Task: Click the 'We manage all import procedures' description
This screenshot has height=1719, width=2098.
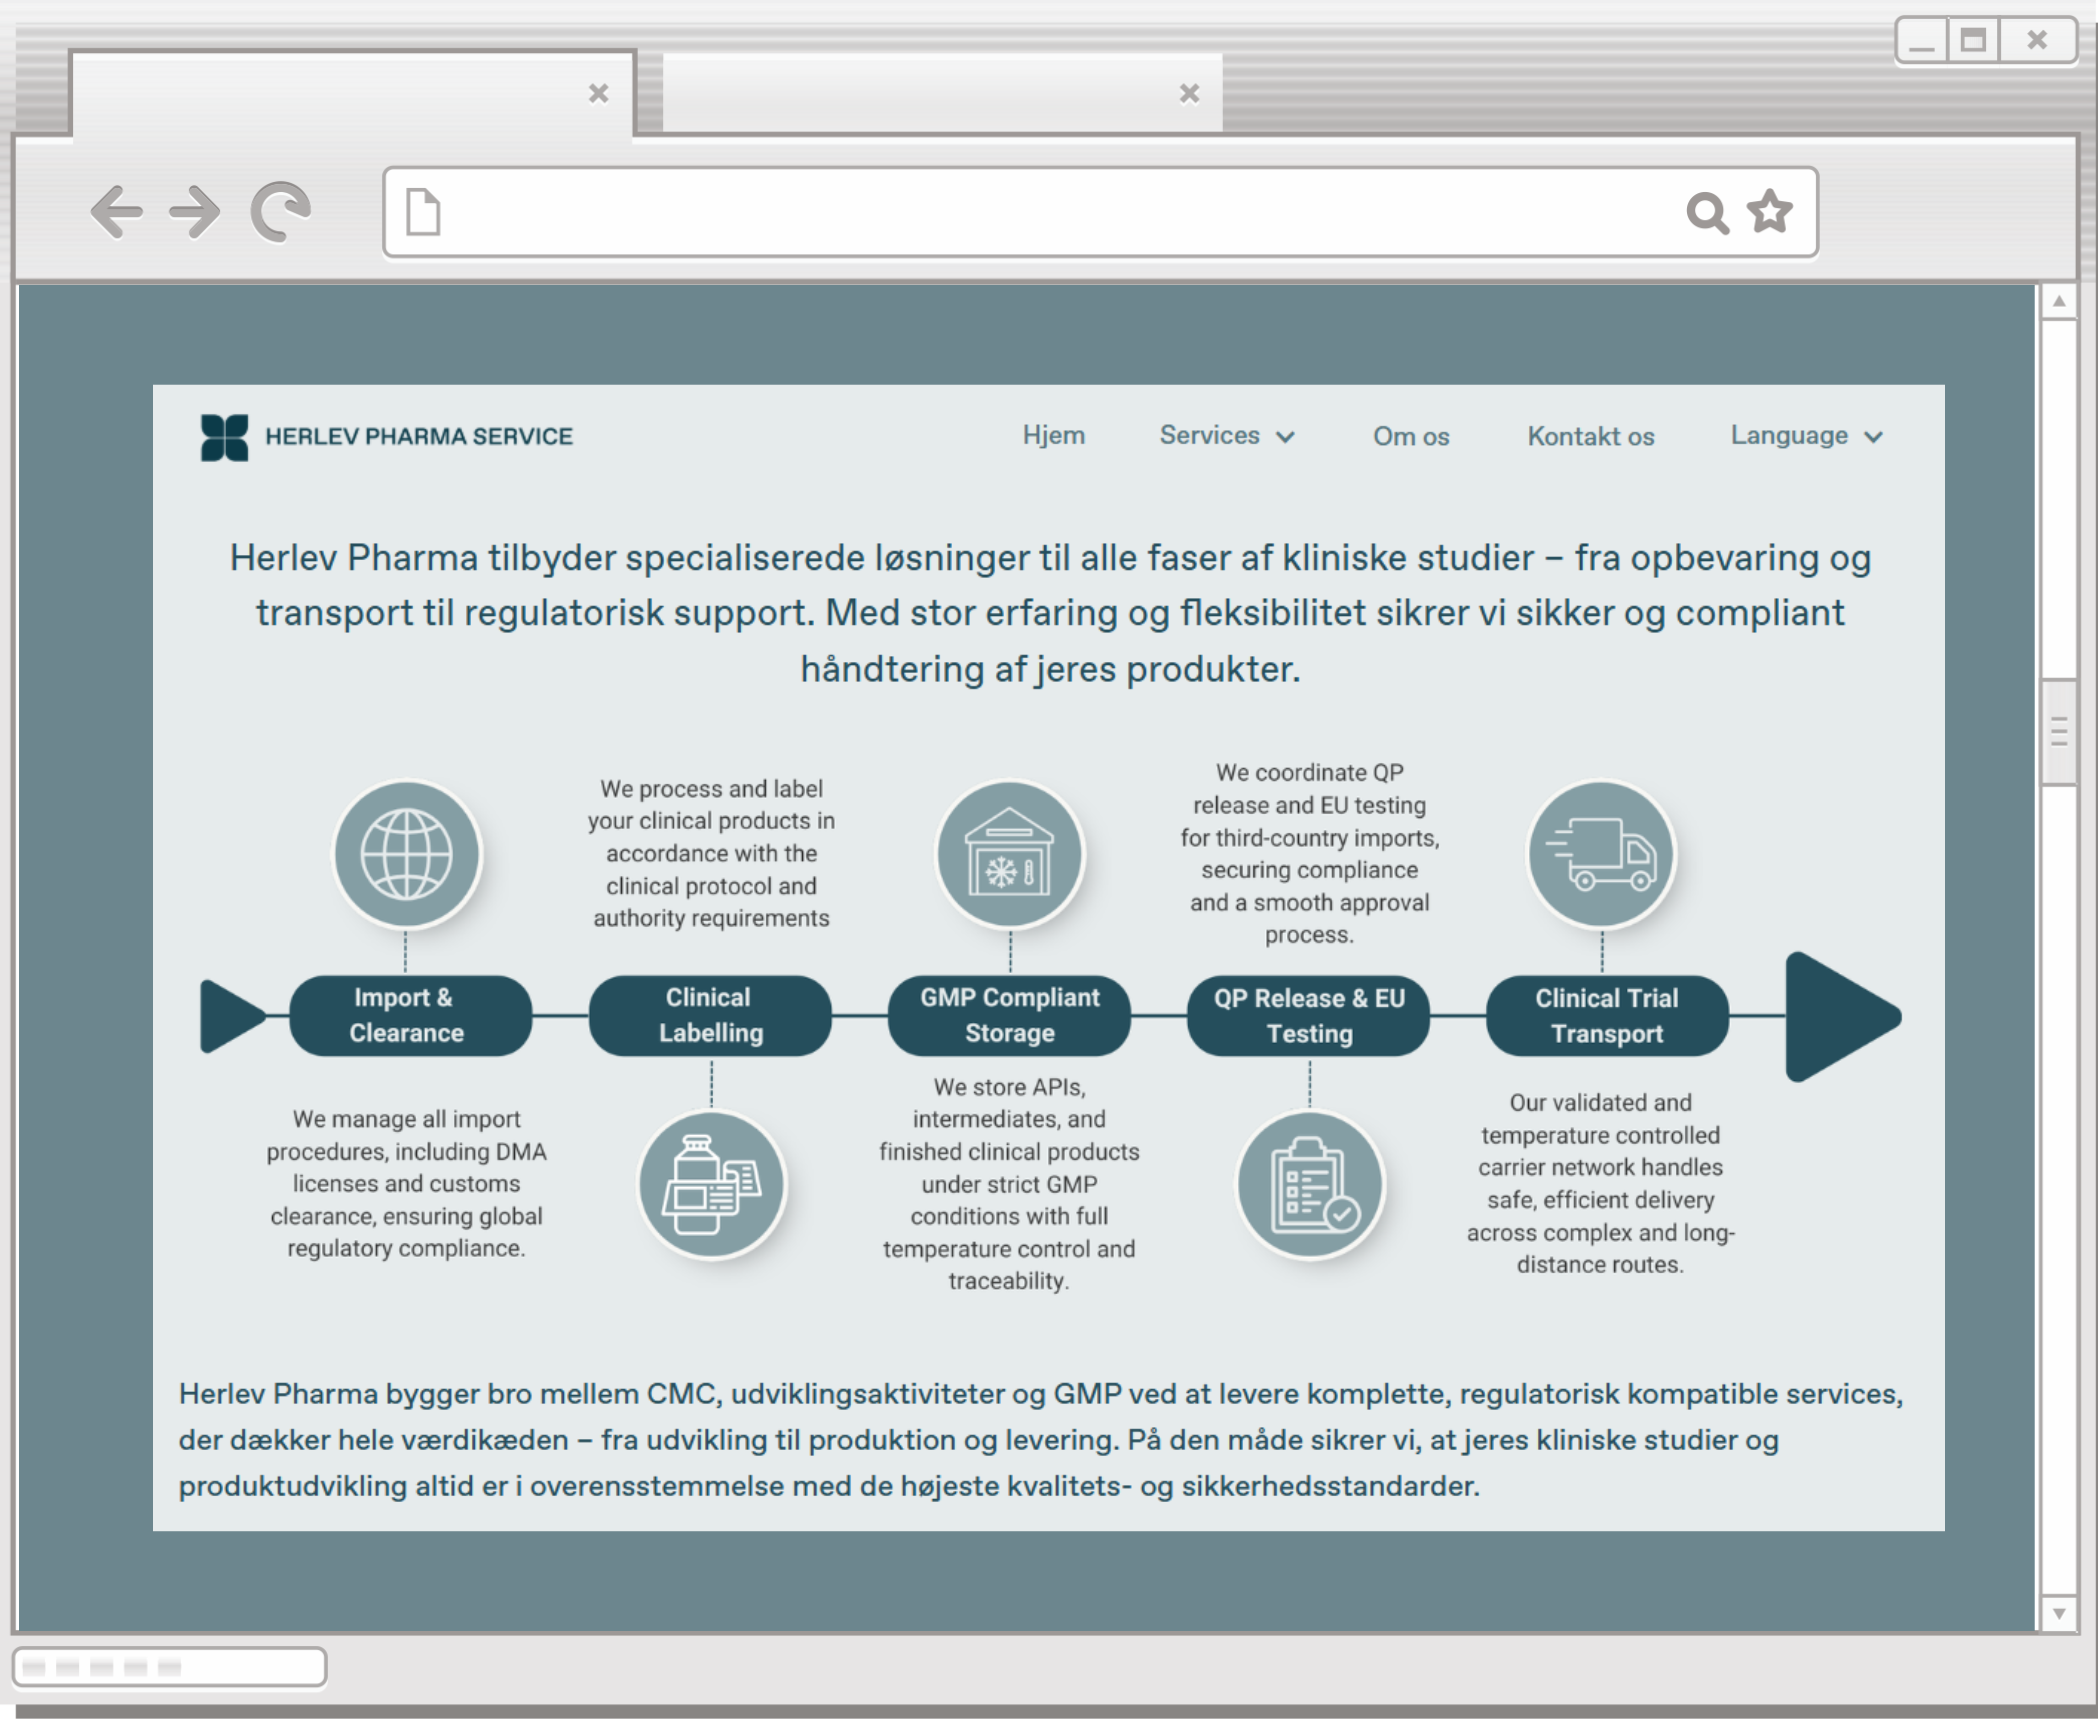Action: click(406, 1184)
